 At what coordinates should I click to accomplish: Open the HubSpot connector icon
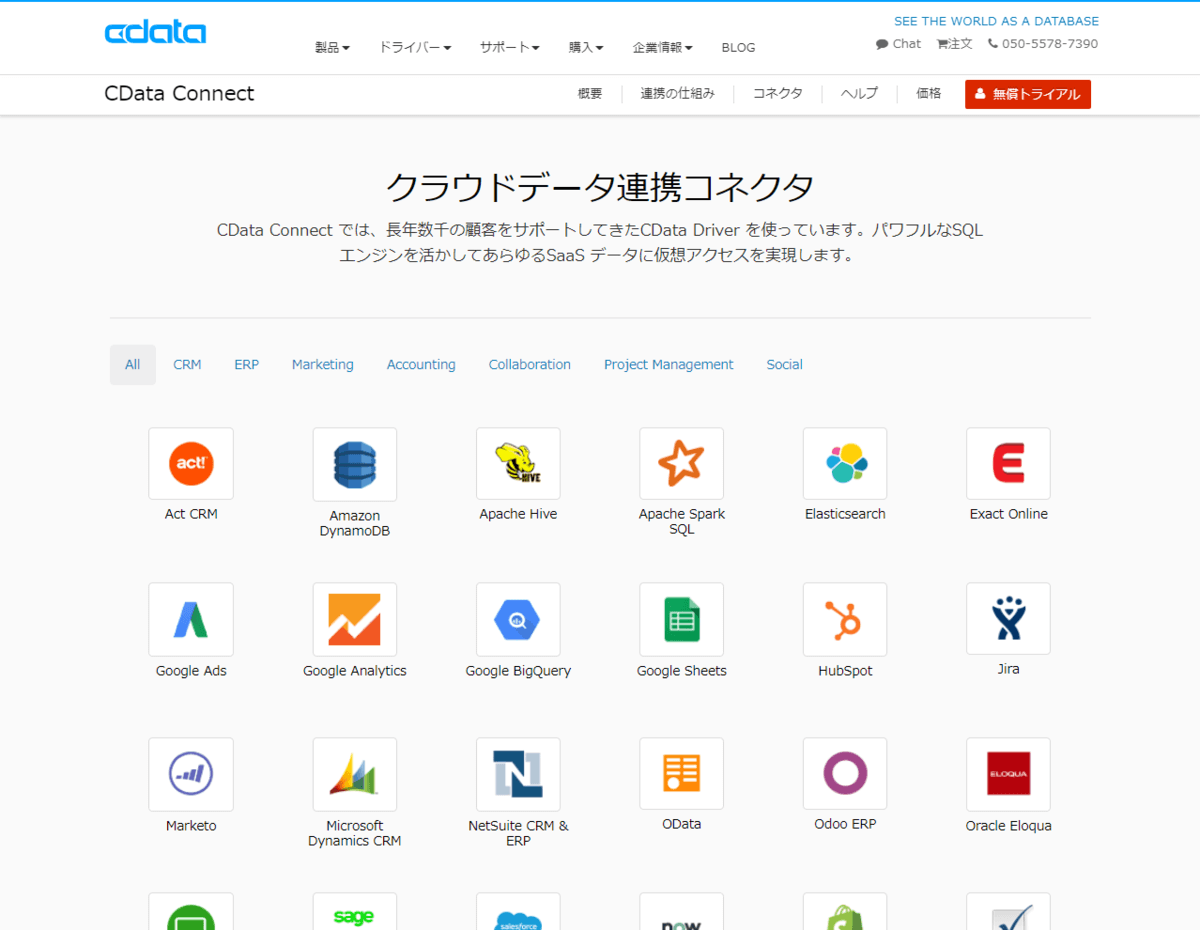tap(845, 620)
